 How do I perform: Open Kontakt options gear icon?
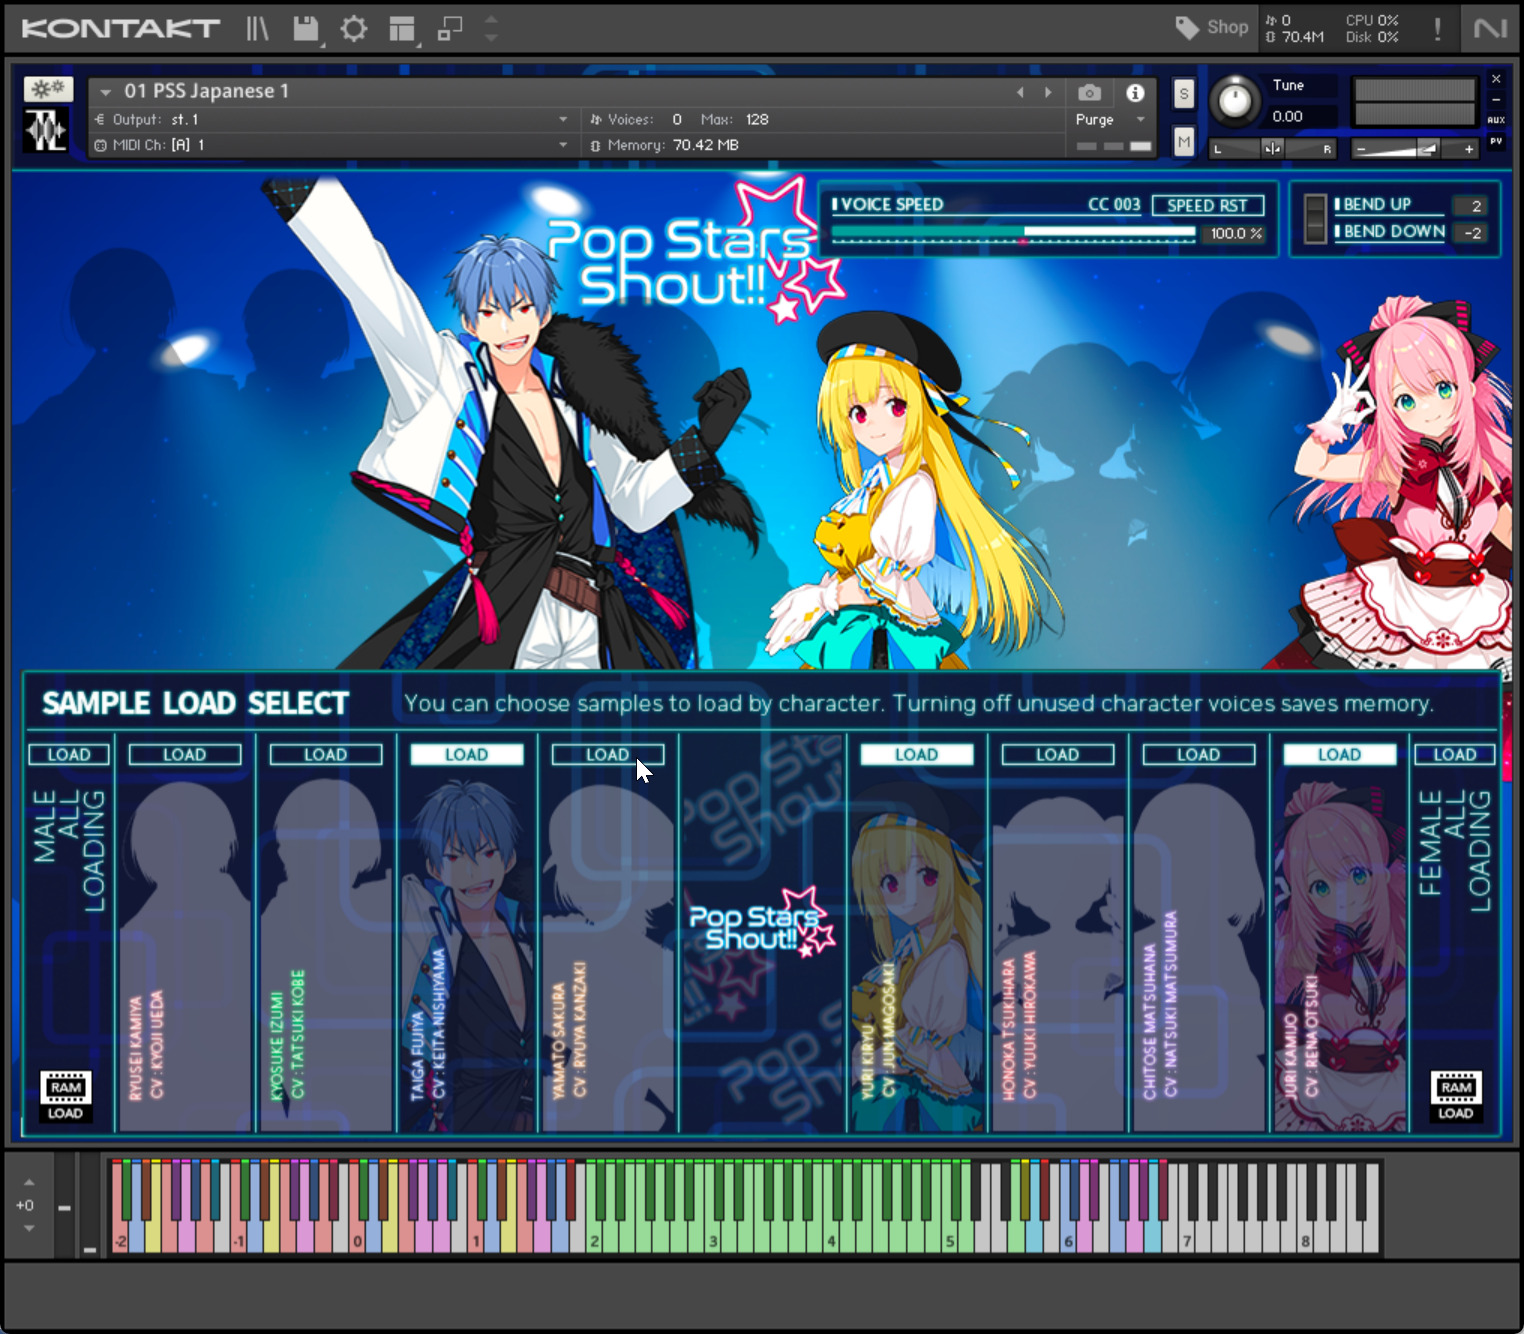(x=354, y=28)
